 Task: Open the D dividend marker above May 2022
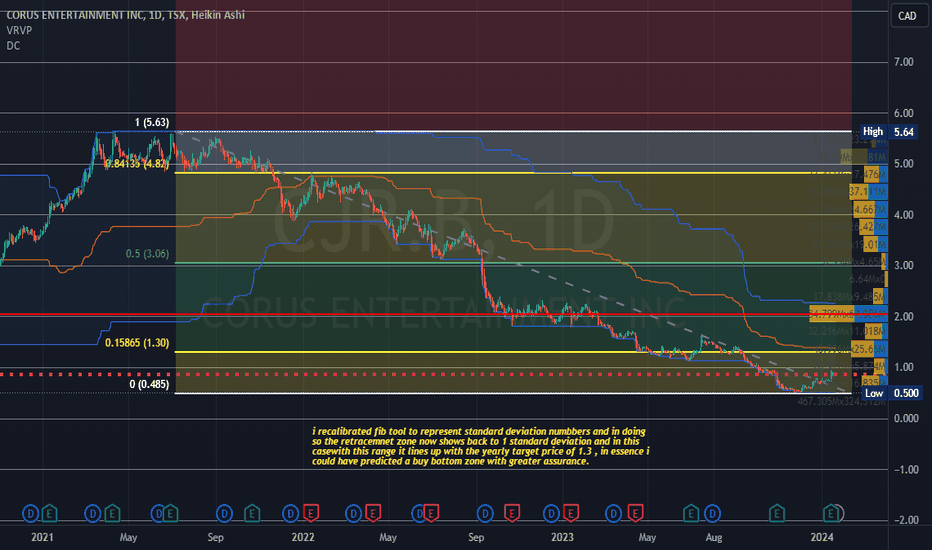tap(354, 513)
